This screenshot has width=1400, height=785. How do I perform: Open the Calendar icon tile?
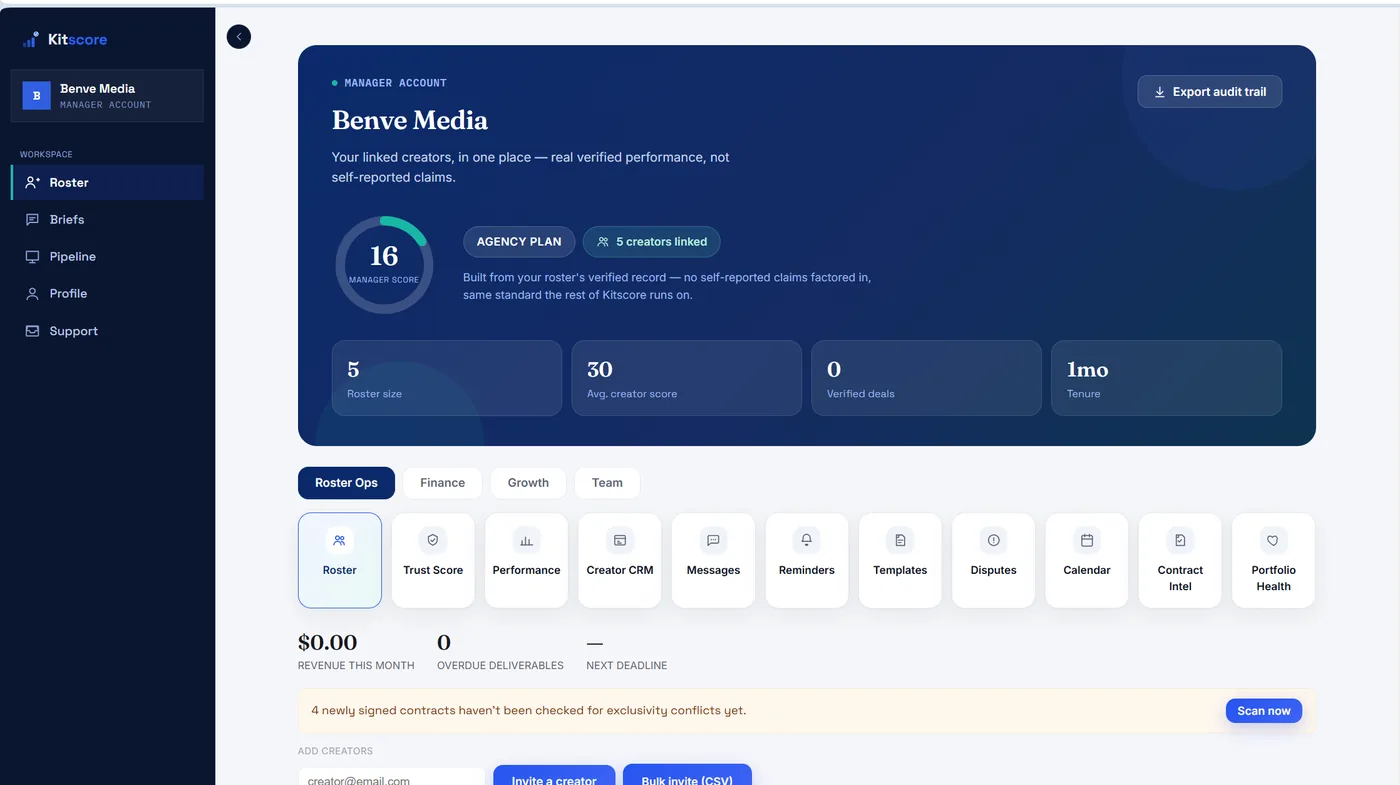coord(1087,560)
